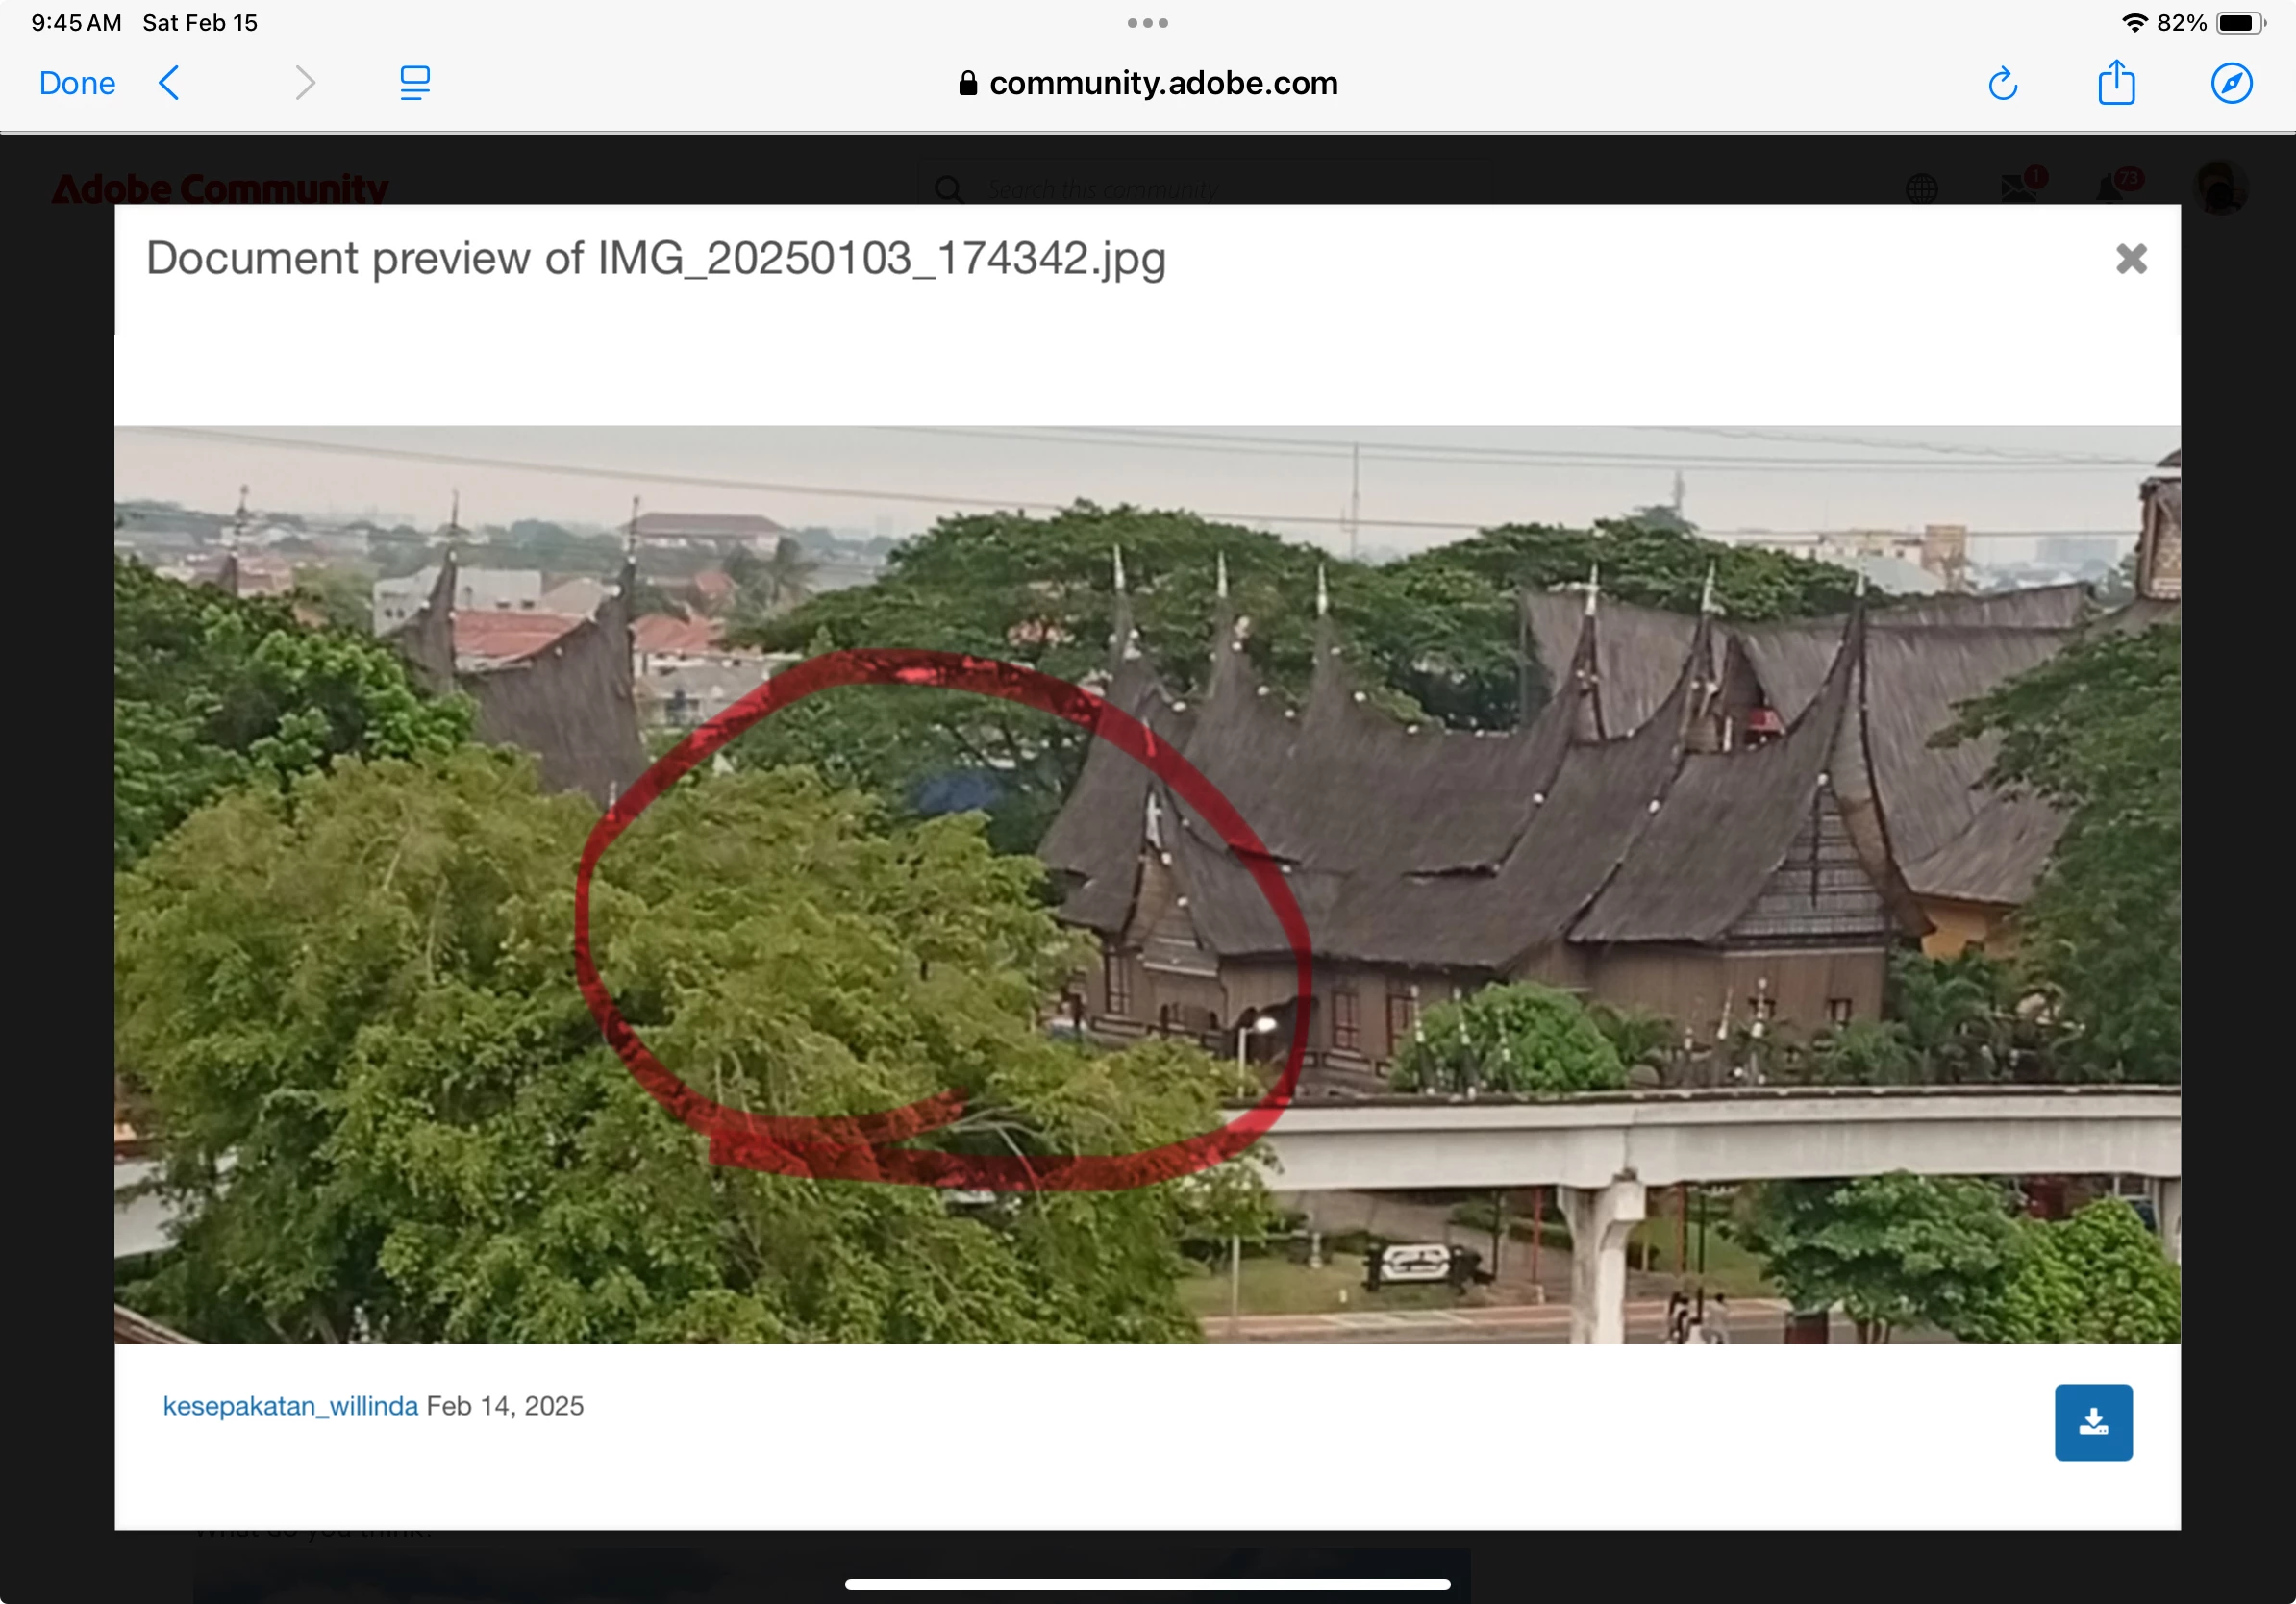2296x1604 pixels.
Task: Click the previewed photo with the red circle
Action: coord(1147,884)
